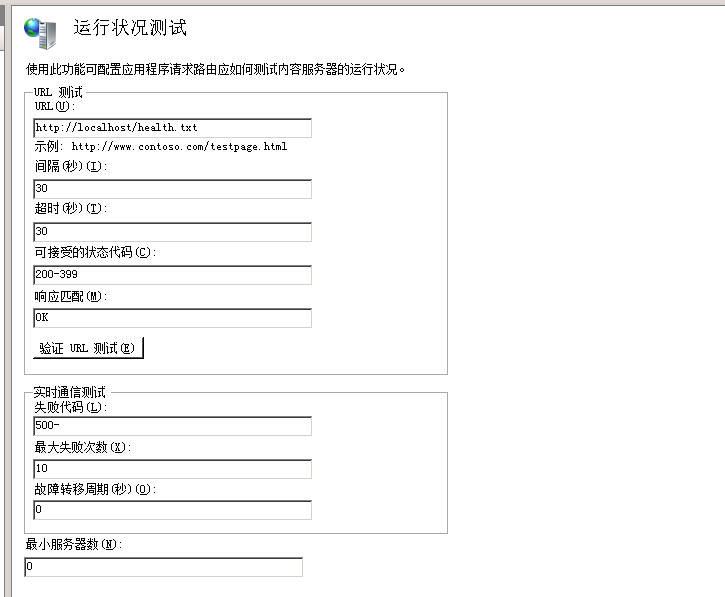Click the 验证 URL 测试 button
The image size is (725, 597).
pyautogui.click(x=88, y=348)
